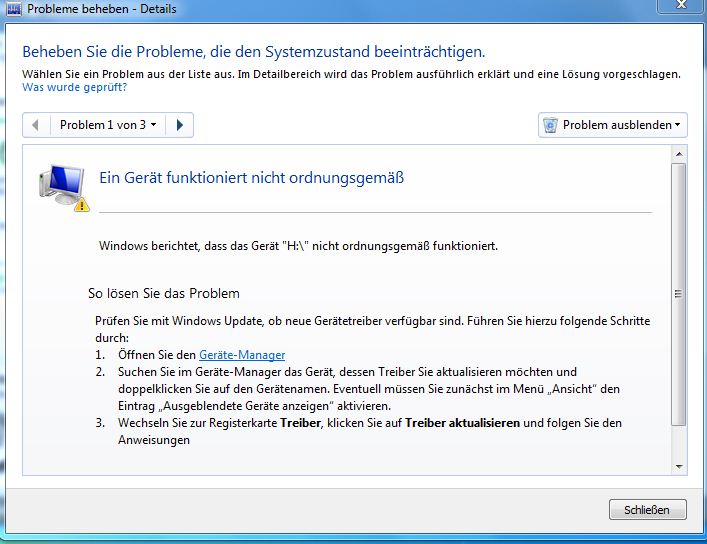Click the scrollbar down arrow

[x=679, y=467]
